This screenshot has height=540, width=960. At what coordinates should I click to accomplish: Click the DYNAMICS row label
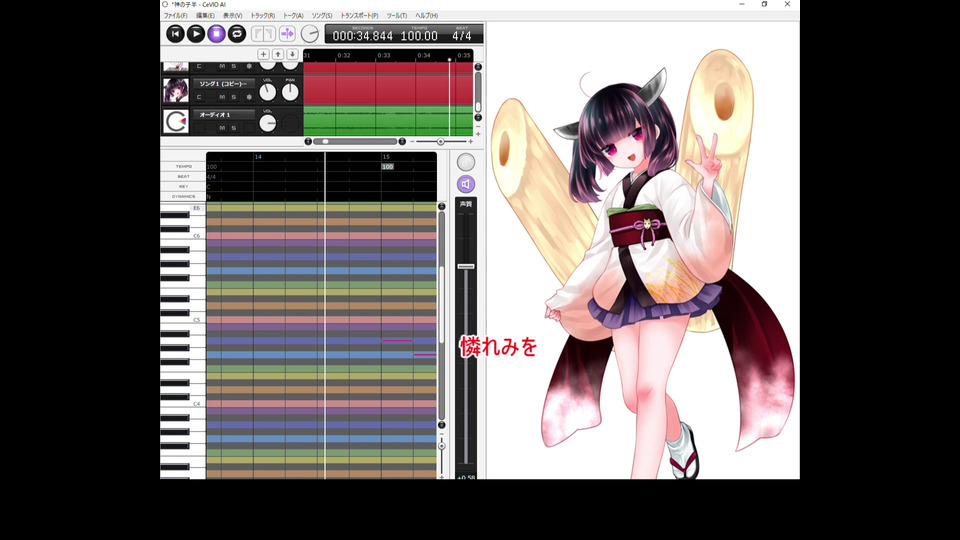tap(184, 197)
